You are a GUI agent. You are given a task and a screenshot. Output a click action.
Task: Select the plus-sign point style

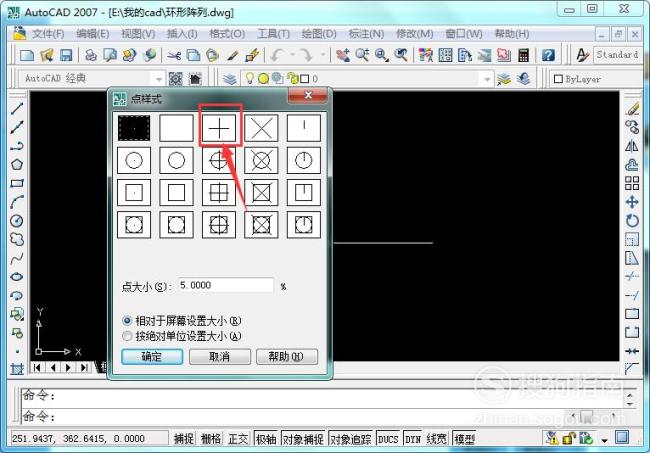pyautogui.click(x=219, y=128)
